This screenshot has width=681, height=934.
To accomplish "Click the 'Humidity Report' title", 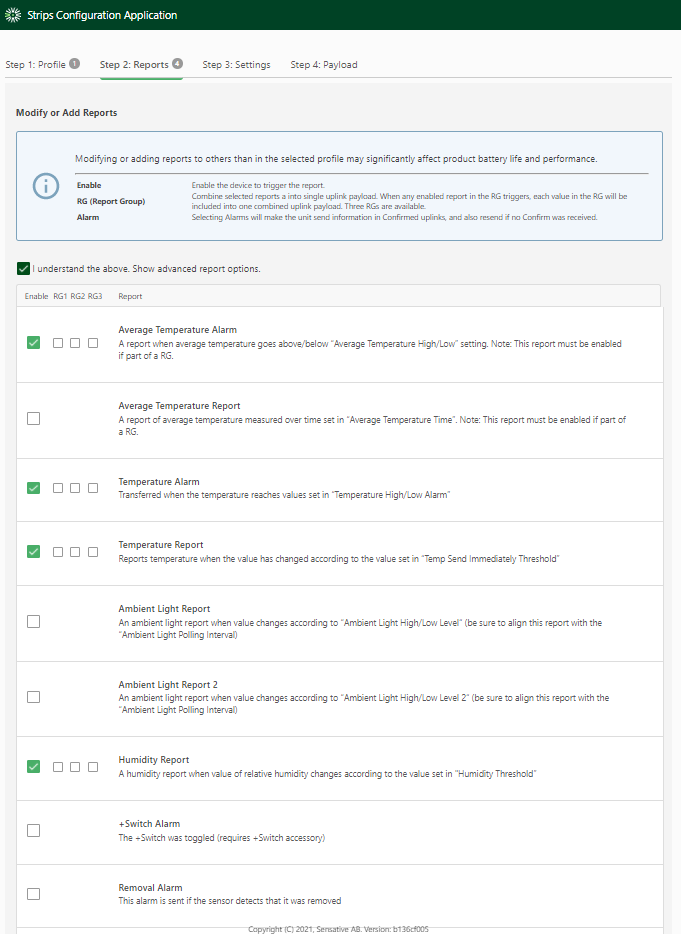I will tap(154, 760).
